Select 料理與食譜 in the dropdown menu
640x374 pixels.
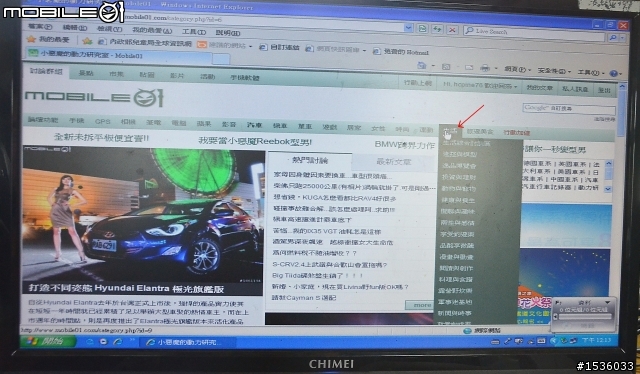456,279
